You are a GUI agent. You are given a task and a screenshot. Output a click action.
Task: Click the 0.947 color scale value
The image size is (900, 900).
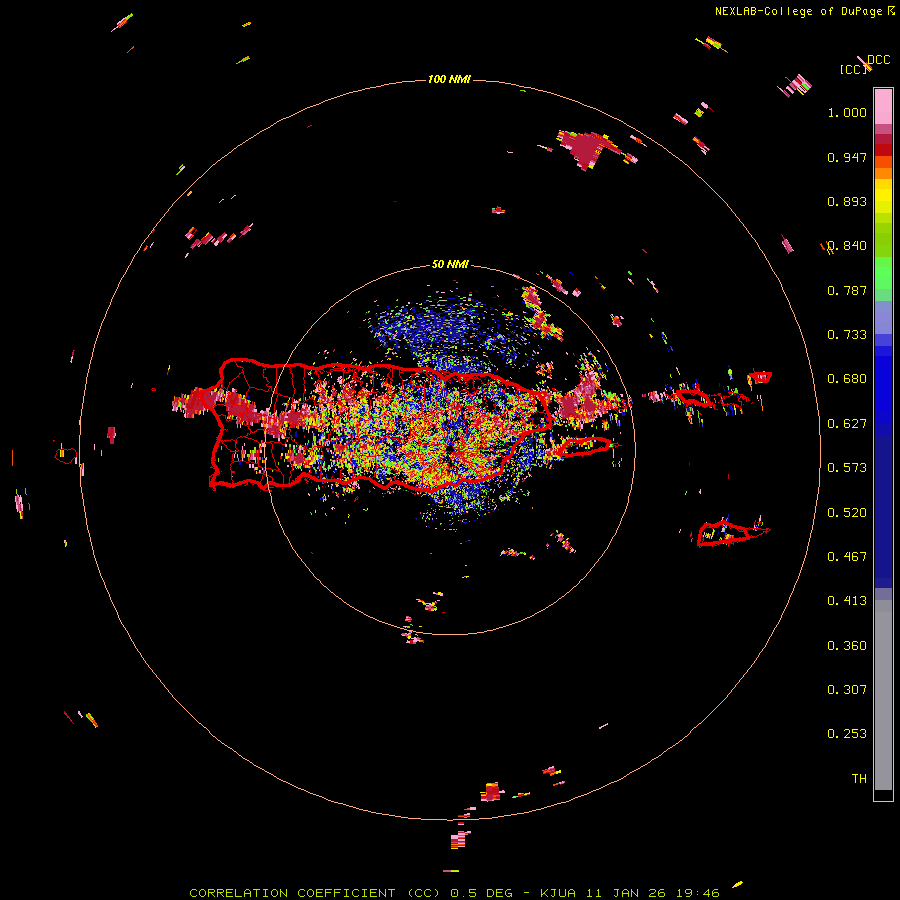coord(847,157)
